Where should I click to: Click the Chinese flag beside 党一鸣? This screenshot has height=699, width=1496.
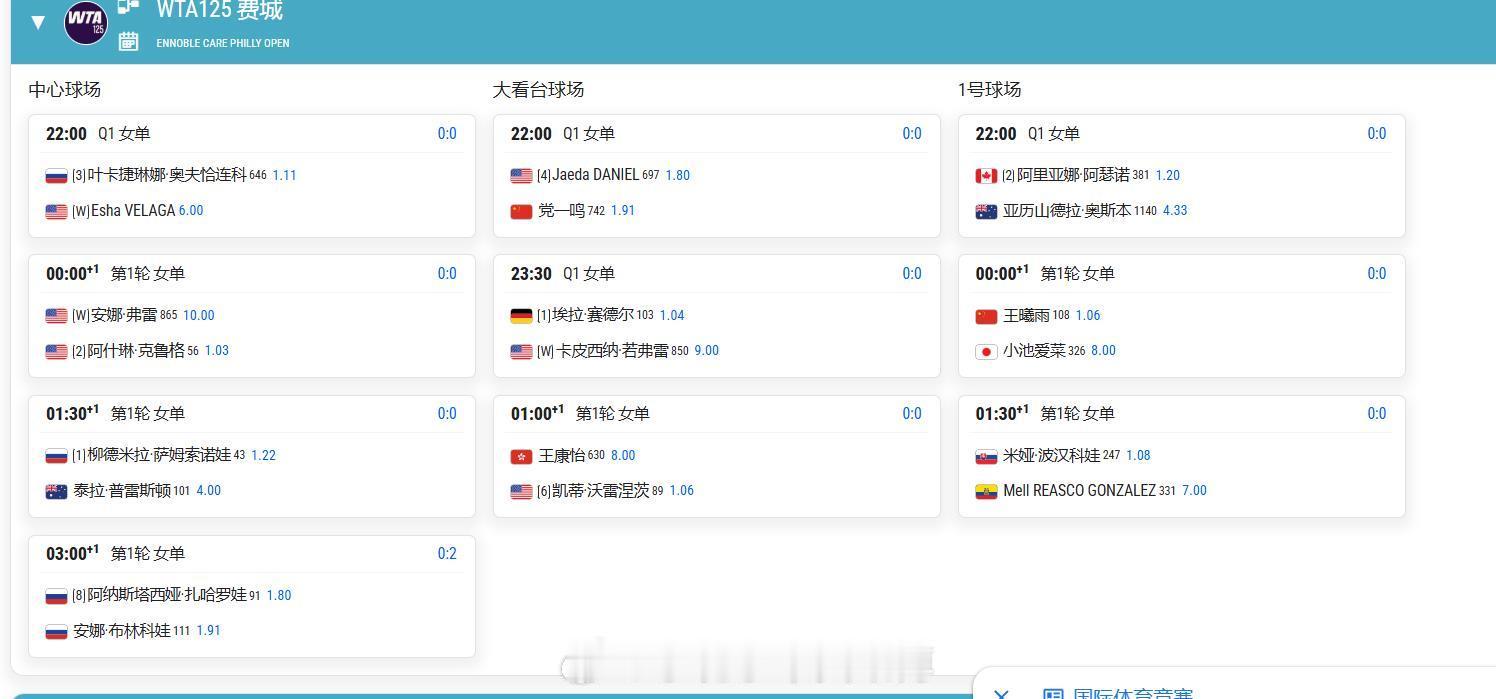[x=521, y=212]
